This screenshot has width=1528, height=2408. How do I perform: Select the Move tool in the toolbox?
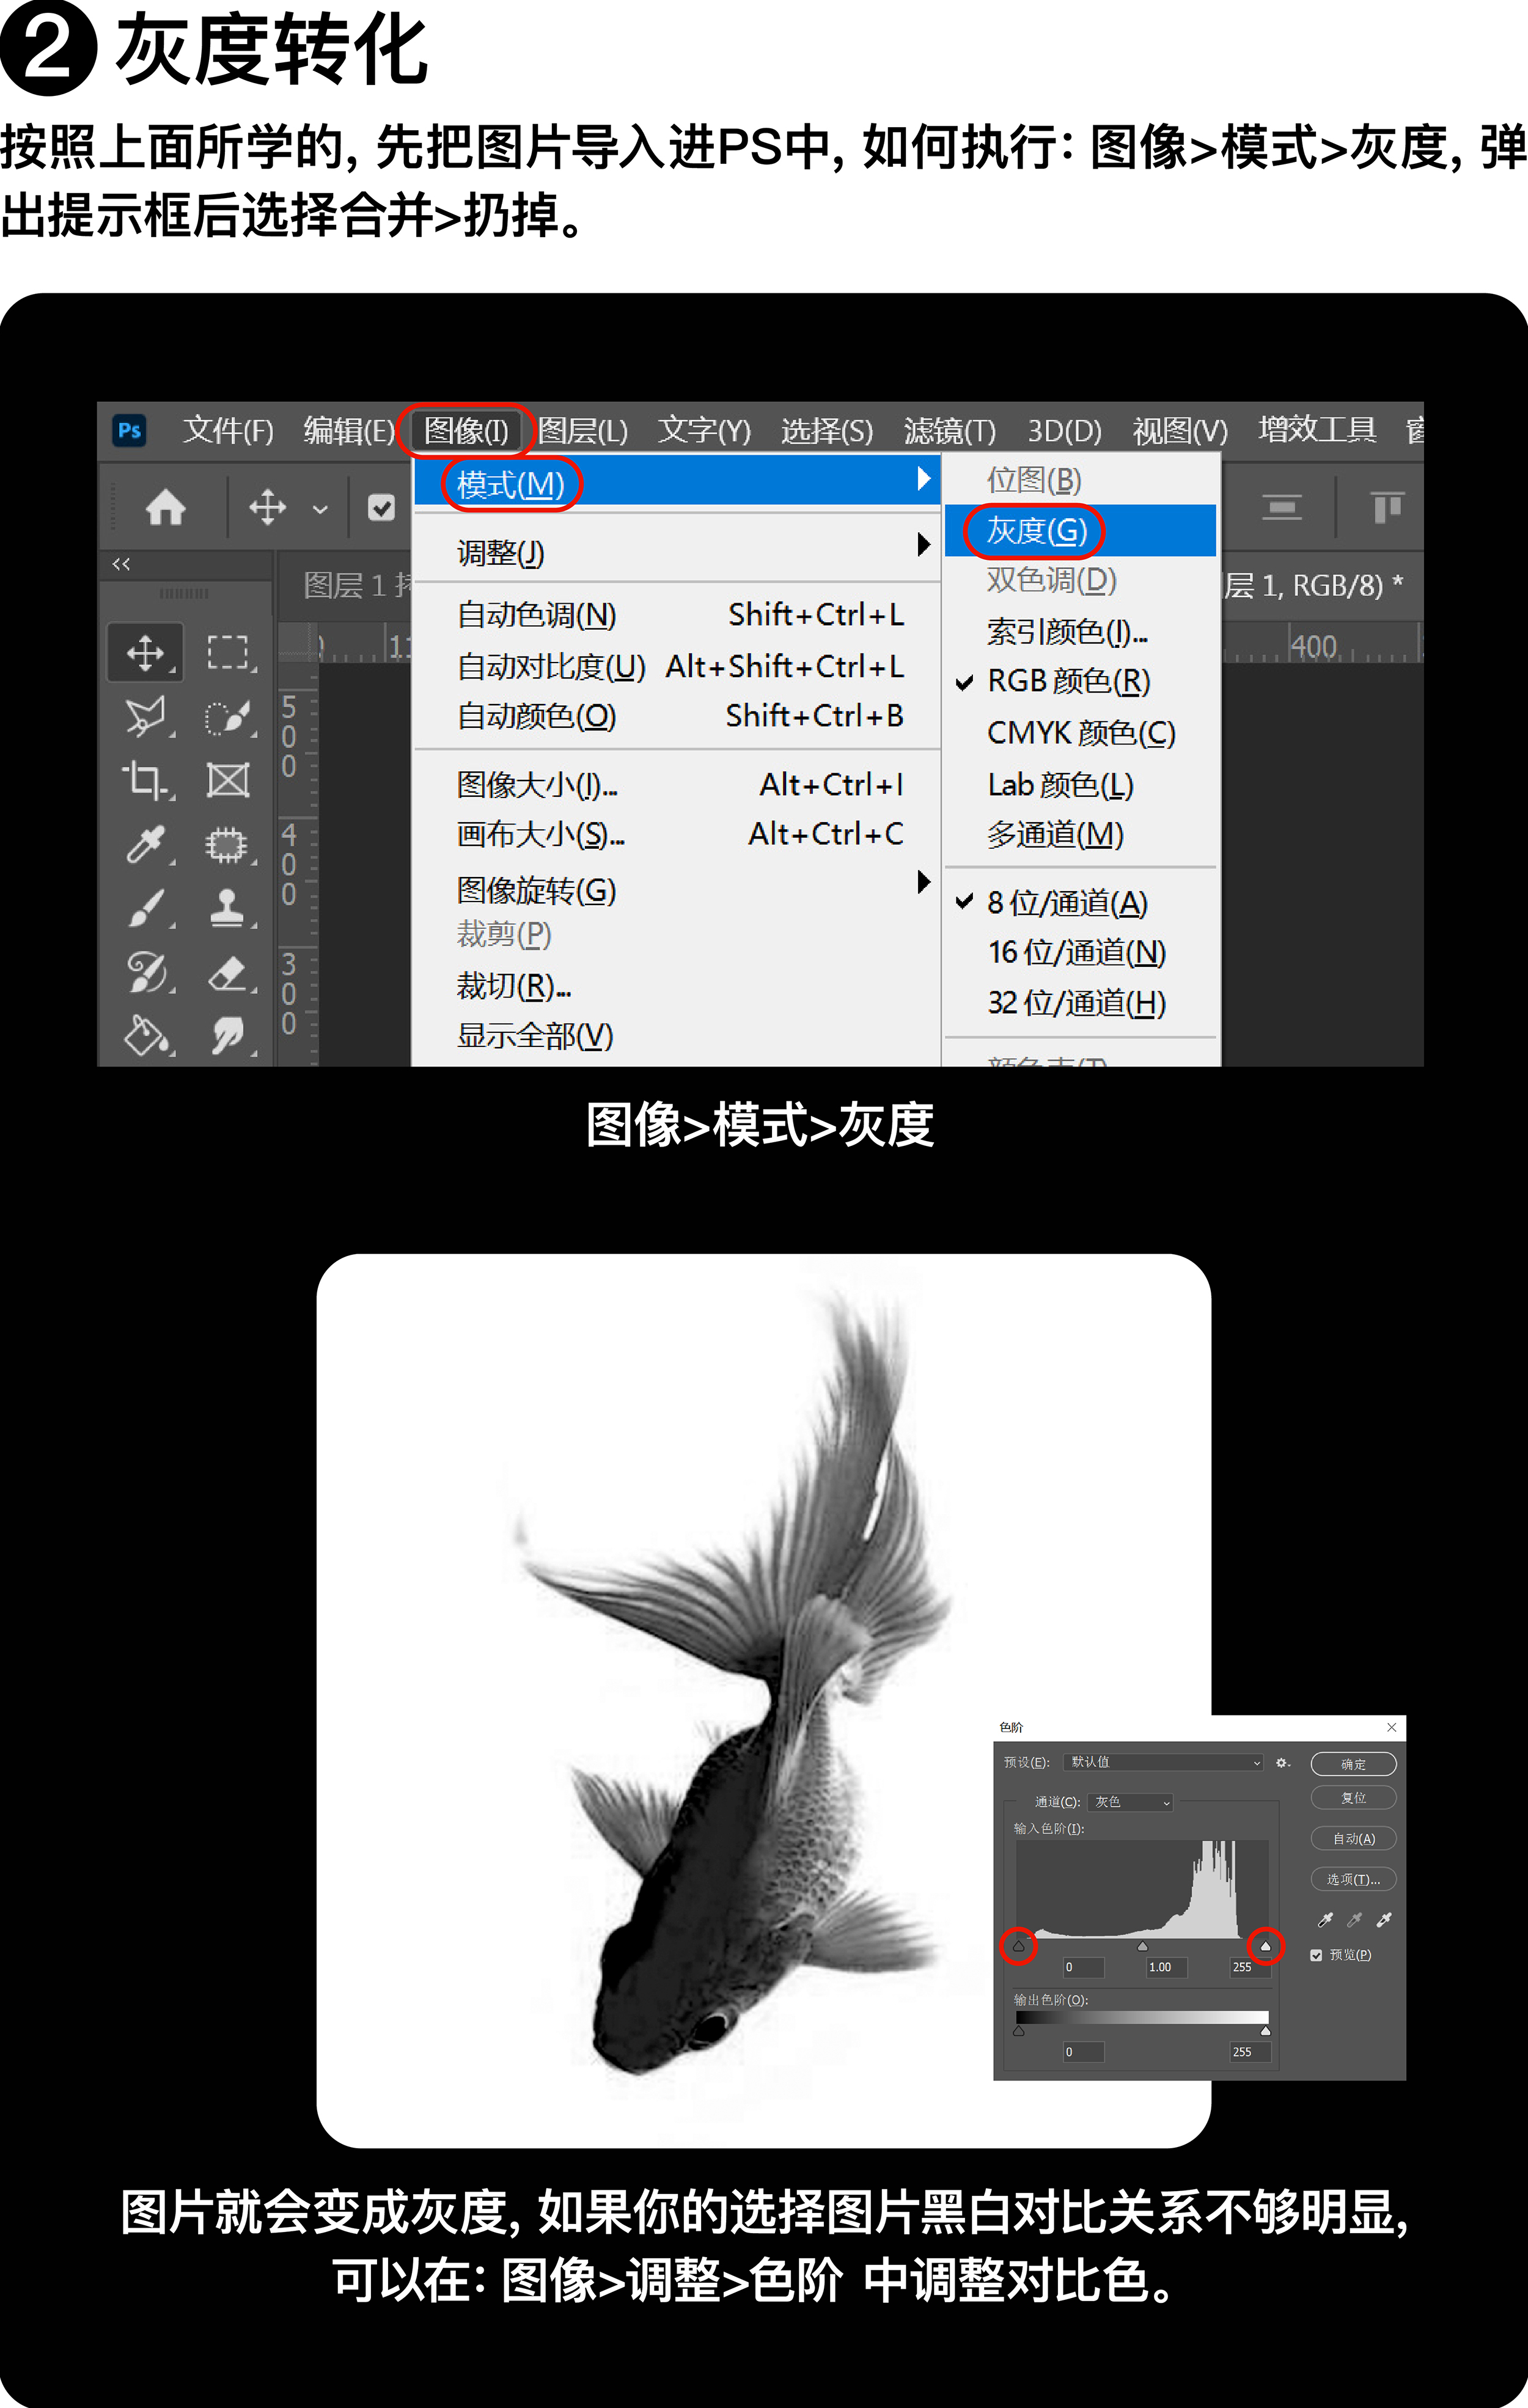(x=146, y=653)
